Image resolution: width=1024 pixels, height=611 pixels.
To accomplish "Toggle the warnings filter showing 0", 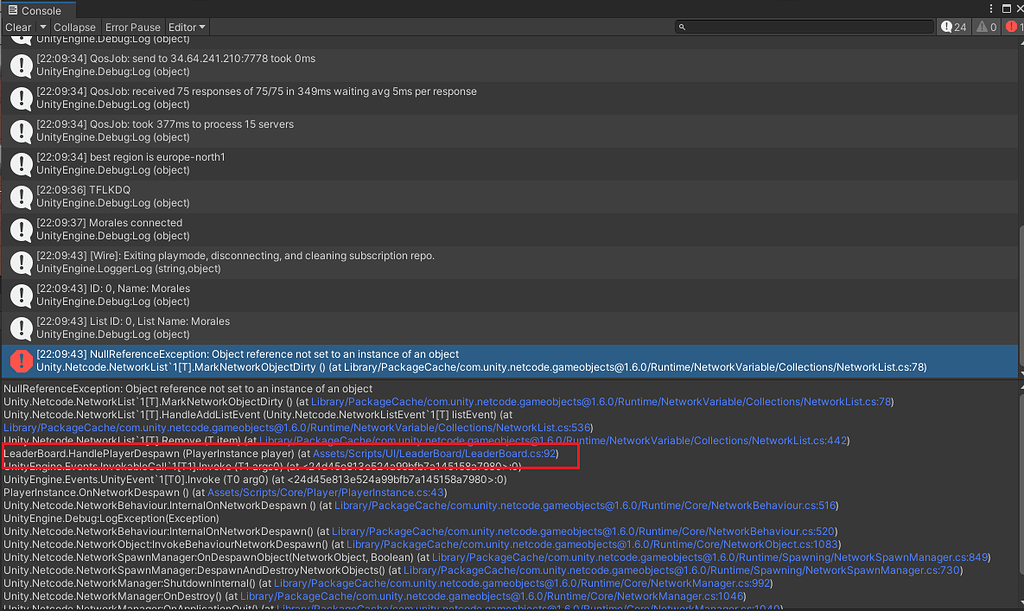I will (986, 27).
